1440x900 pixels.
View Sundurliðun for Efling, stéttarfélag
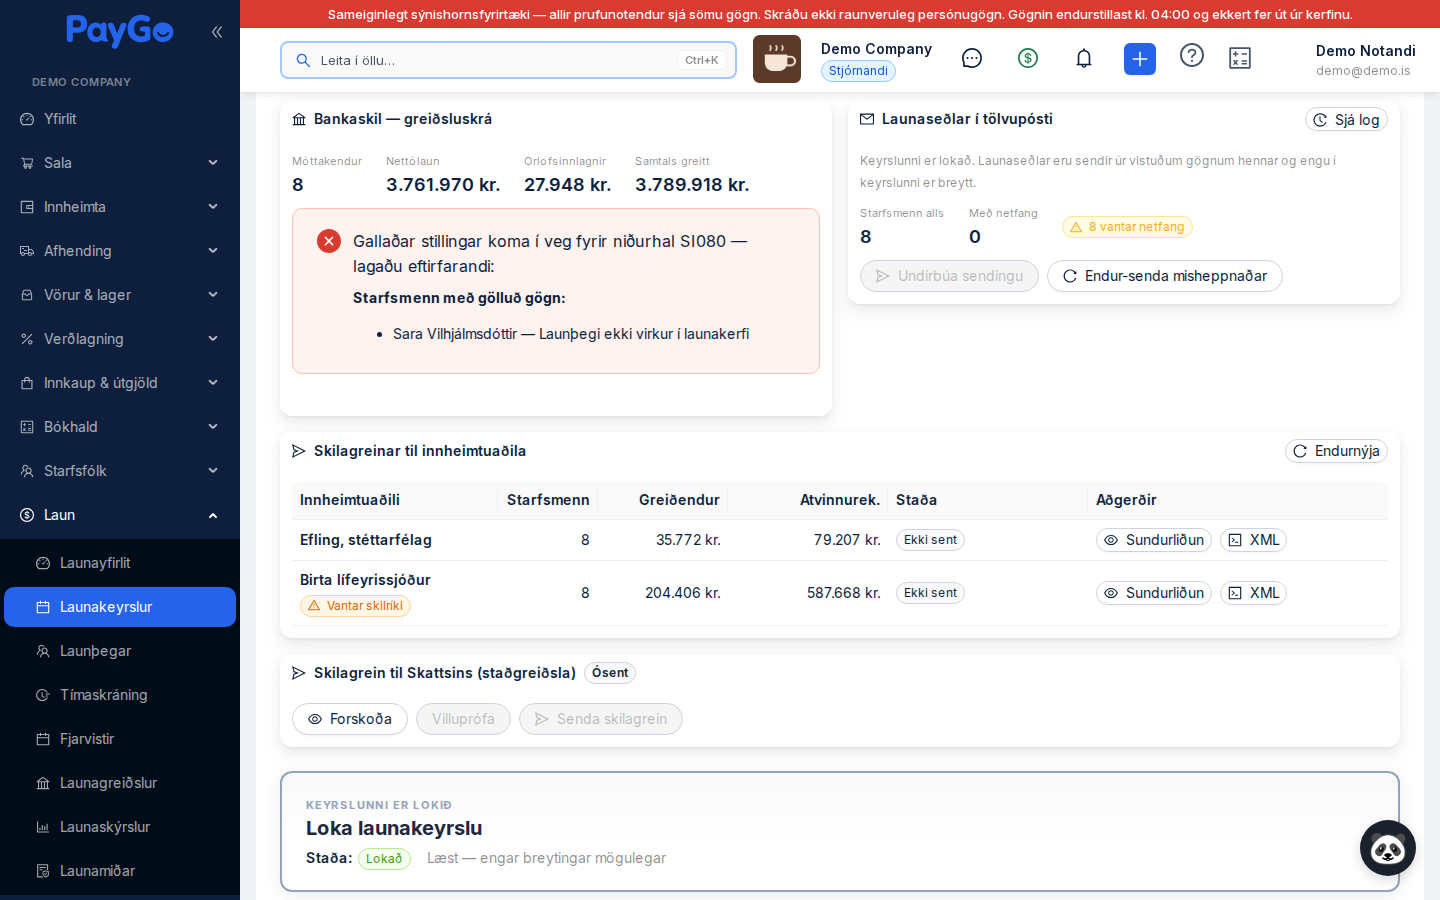tap(1154, 540)
